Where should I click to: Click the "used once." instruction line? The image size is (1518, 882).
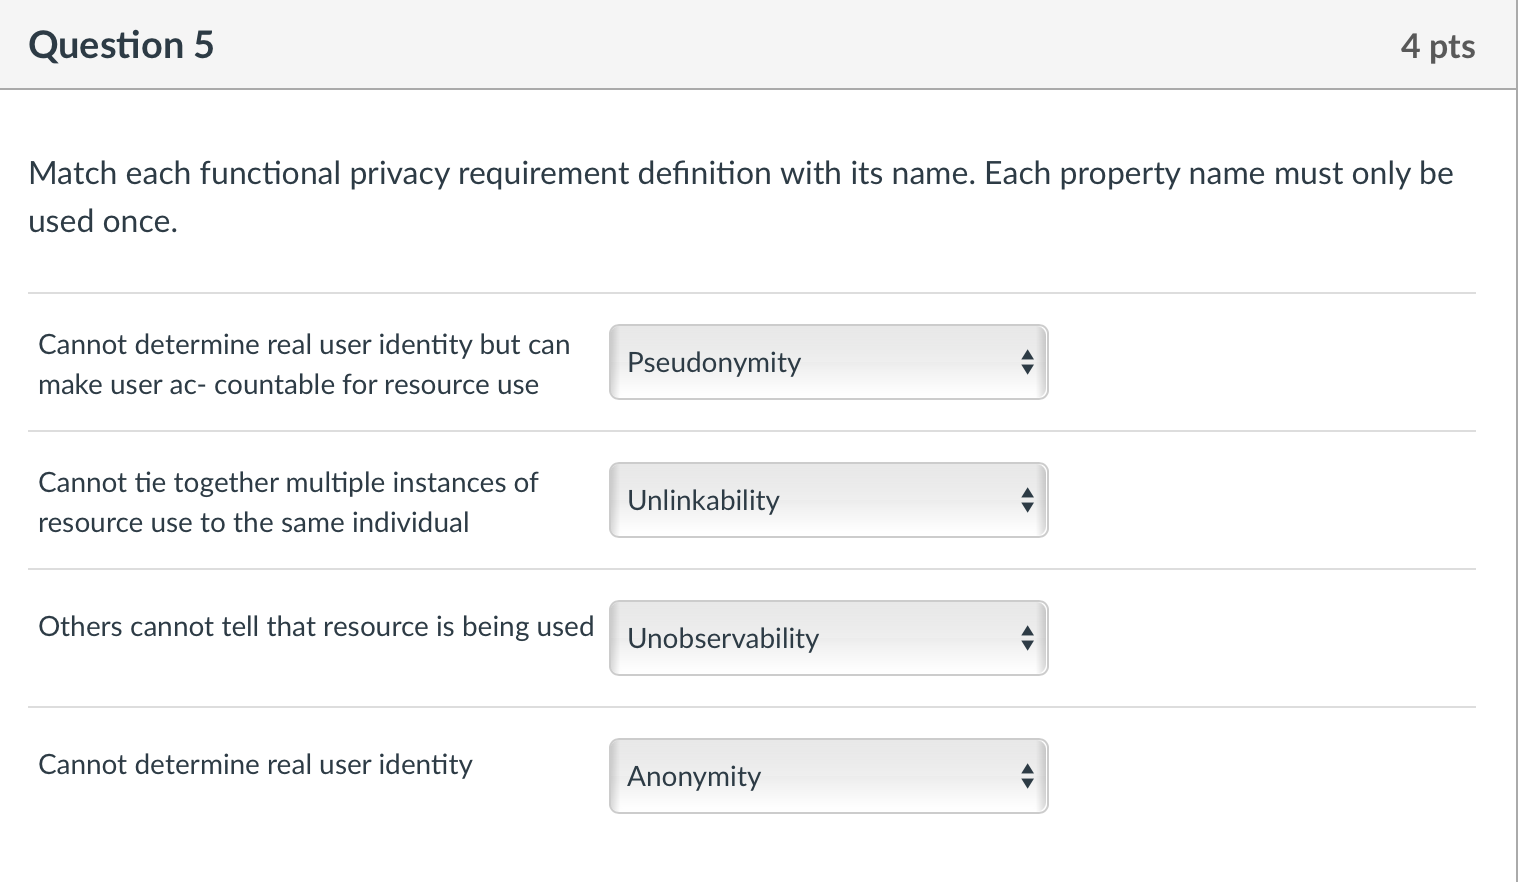point(103,221)
